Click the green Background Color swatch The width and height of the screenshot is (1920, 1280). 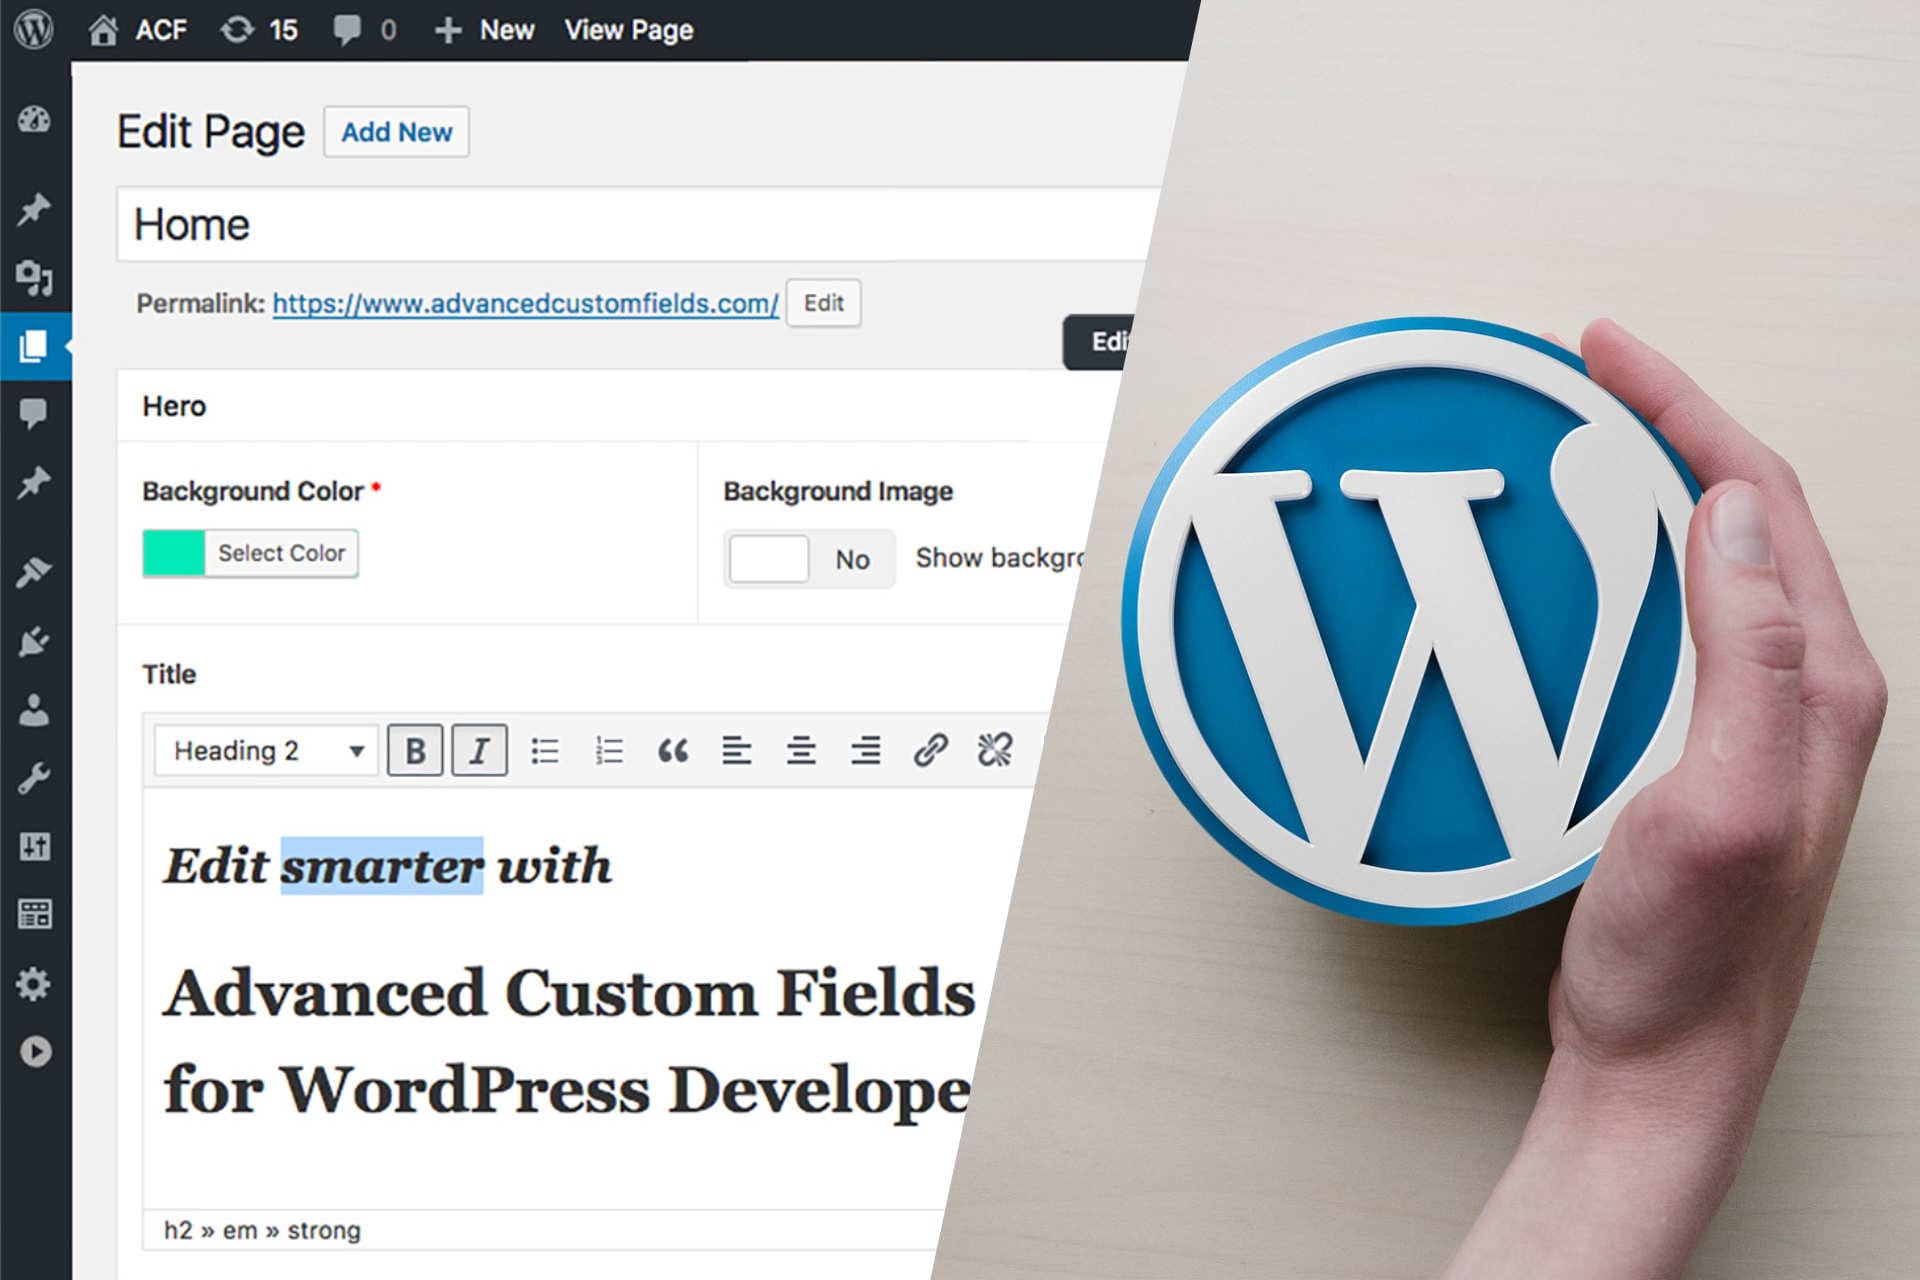174,553
